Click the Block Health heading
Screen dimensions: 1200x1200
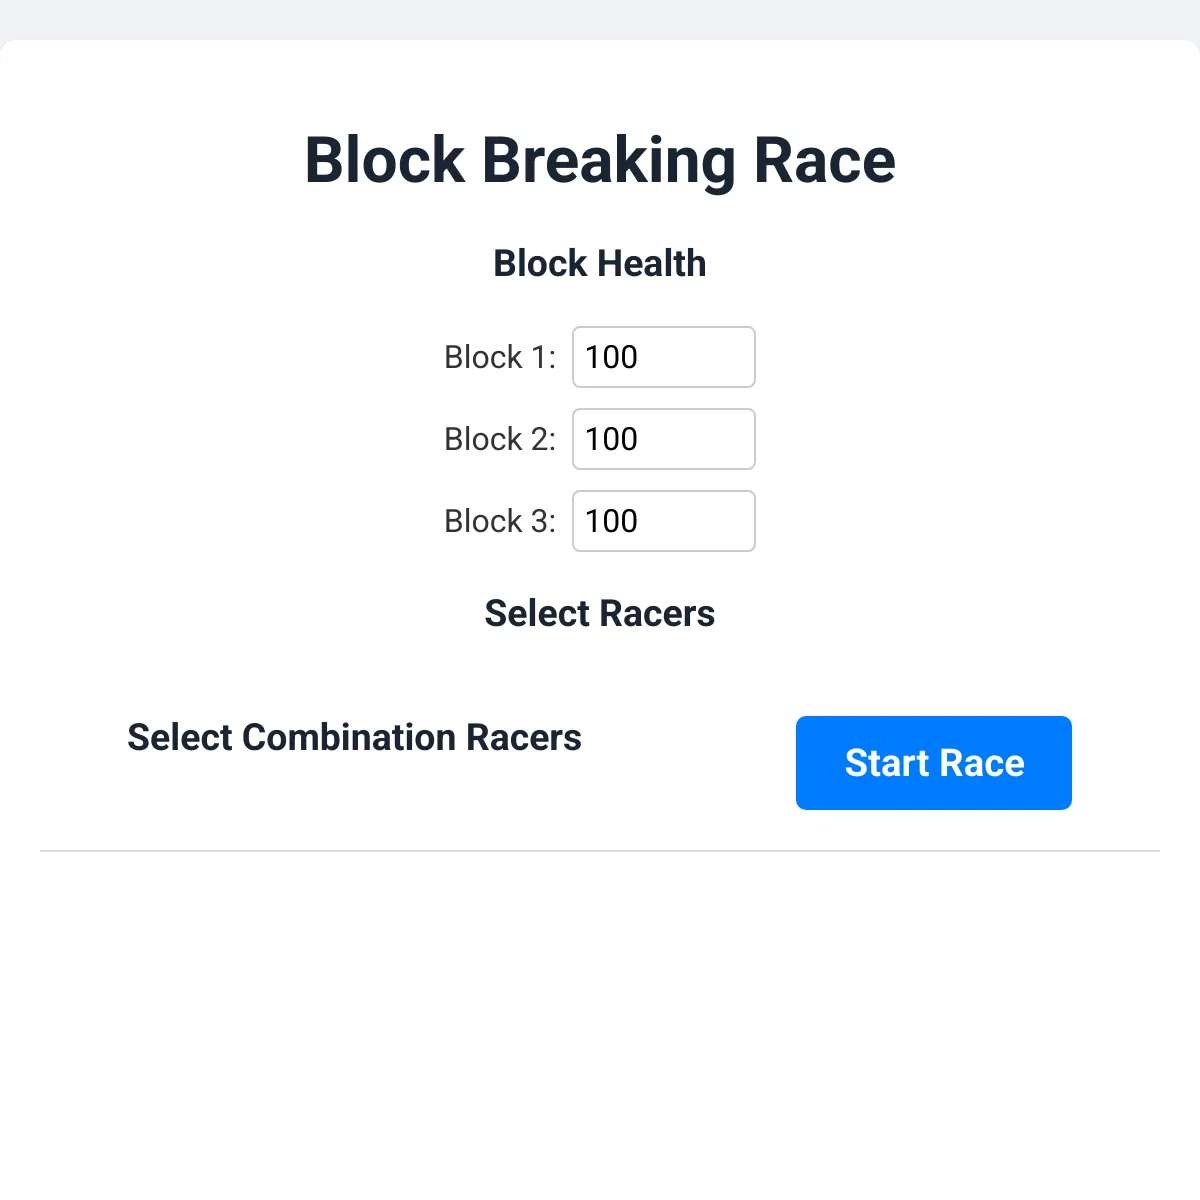point(599,263)
